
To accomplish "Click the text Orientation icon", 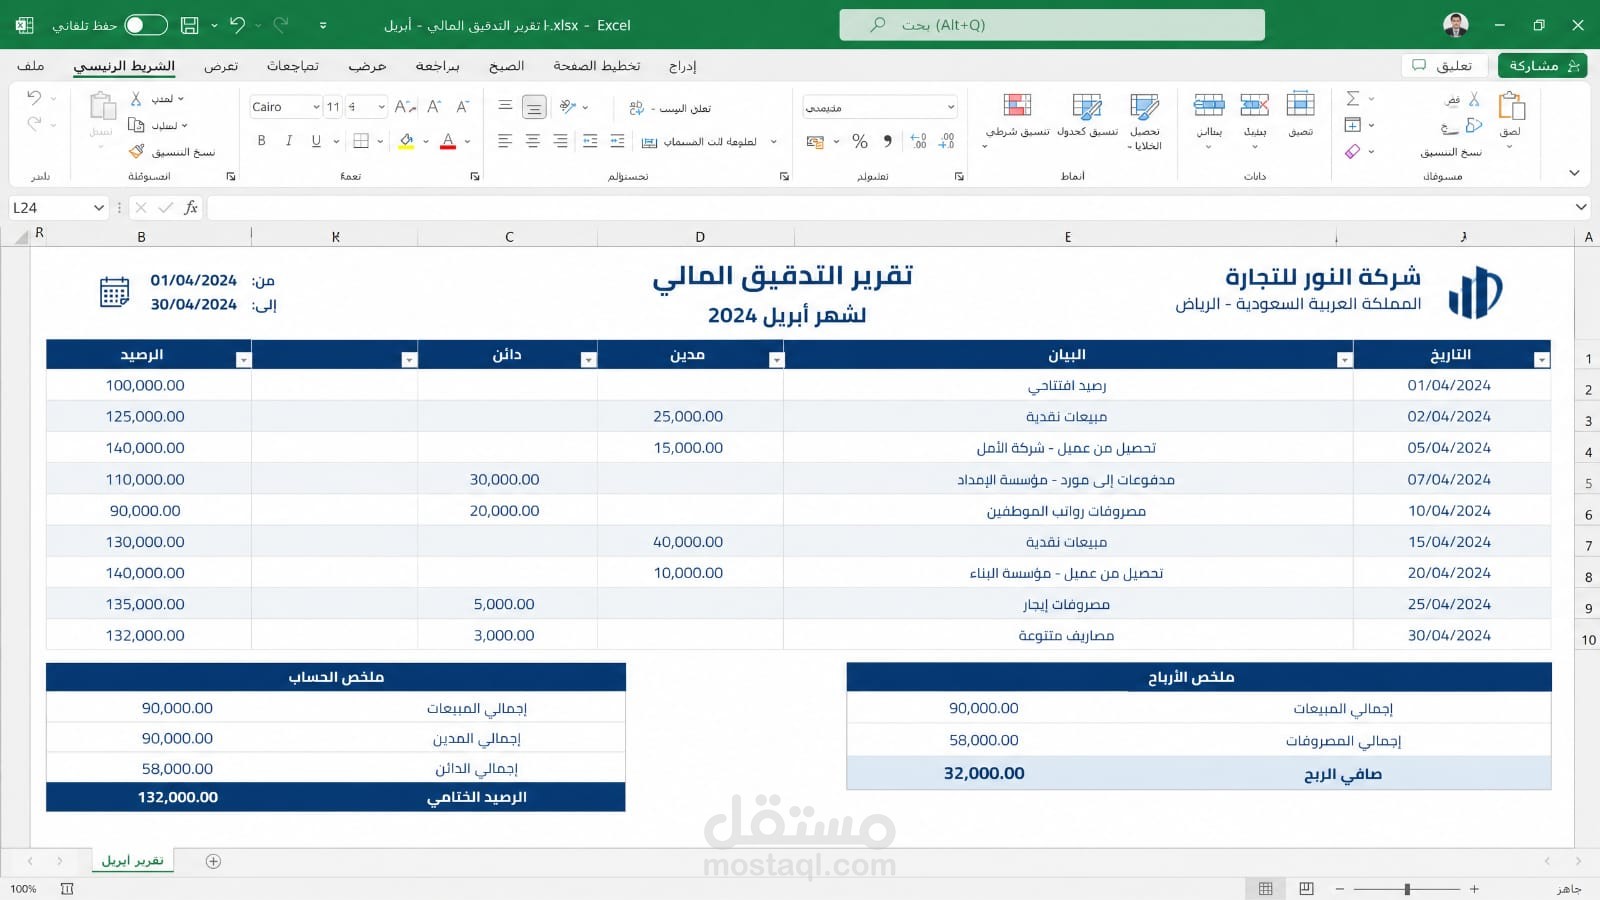I will tap(568, 107).
